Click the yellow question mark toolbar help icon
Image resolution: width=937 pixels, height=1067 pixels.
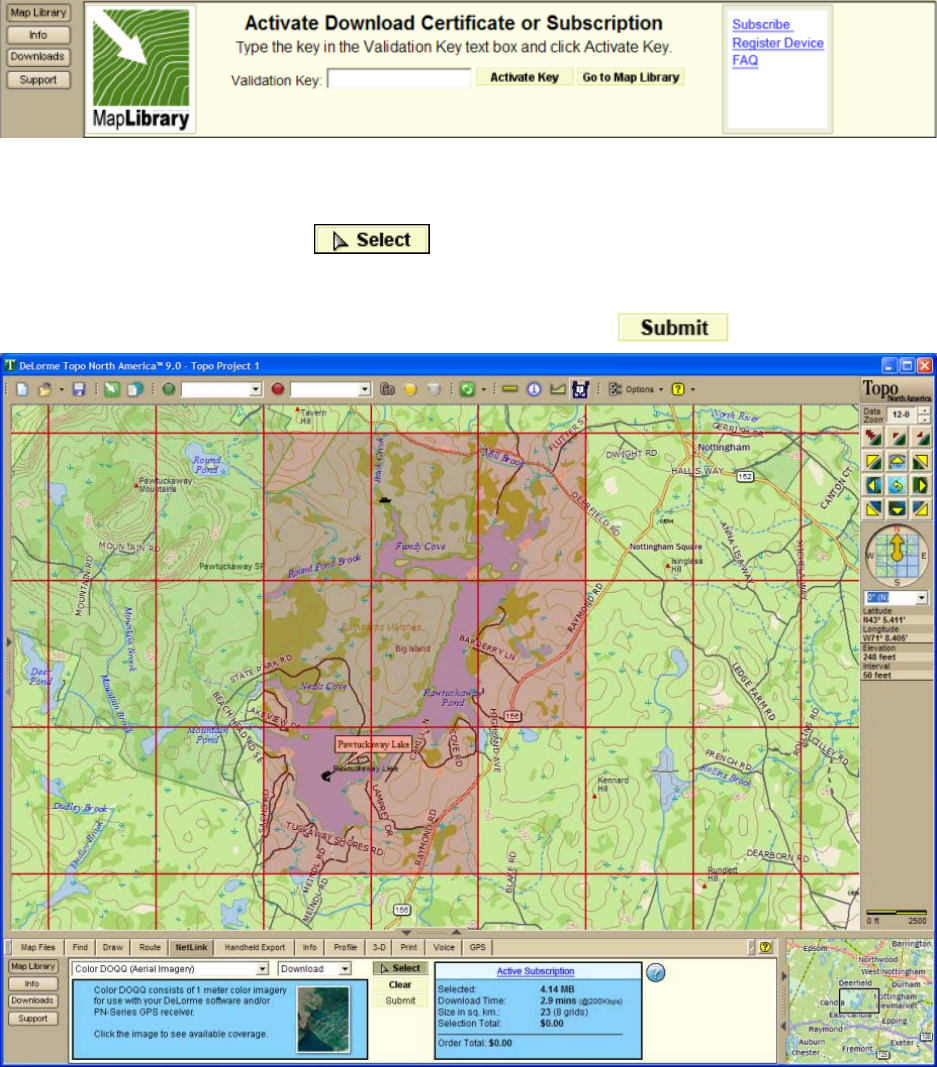[x=678, y=389]
